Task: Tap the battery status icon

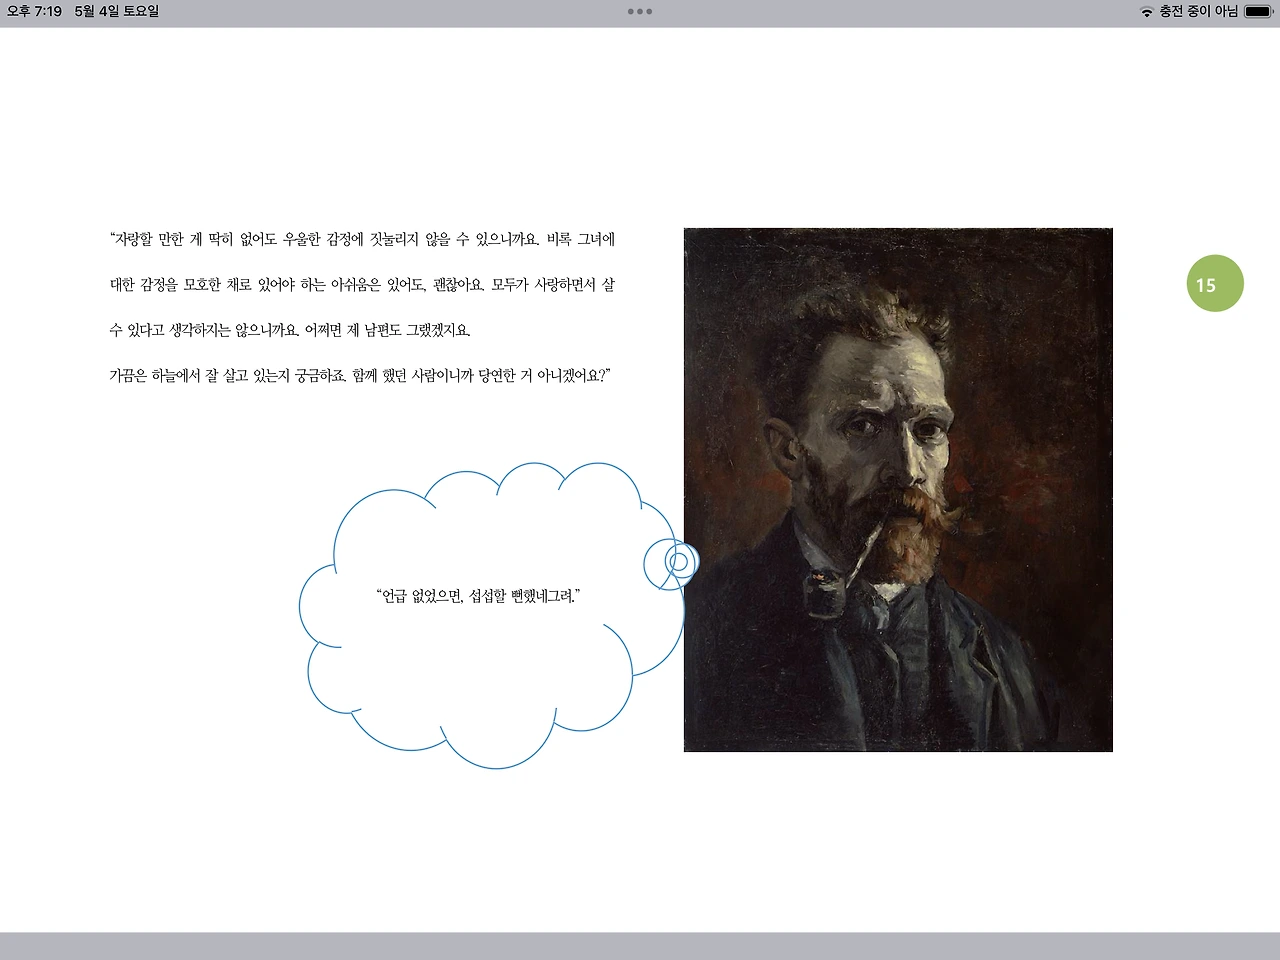Action: (1258, 12)
